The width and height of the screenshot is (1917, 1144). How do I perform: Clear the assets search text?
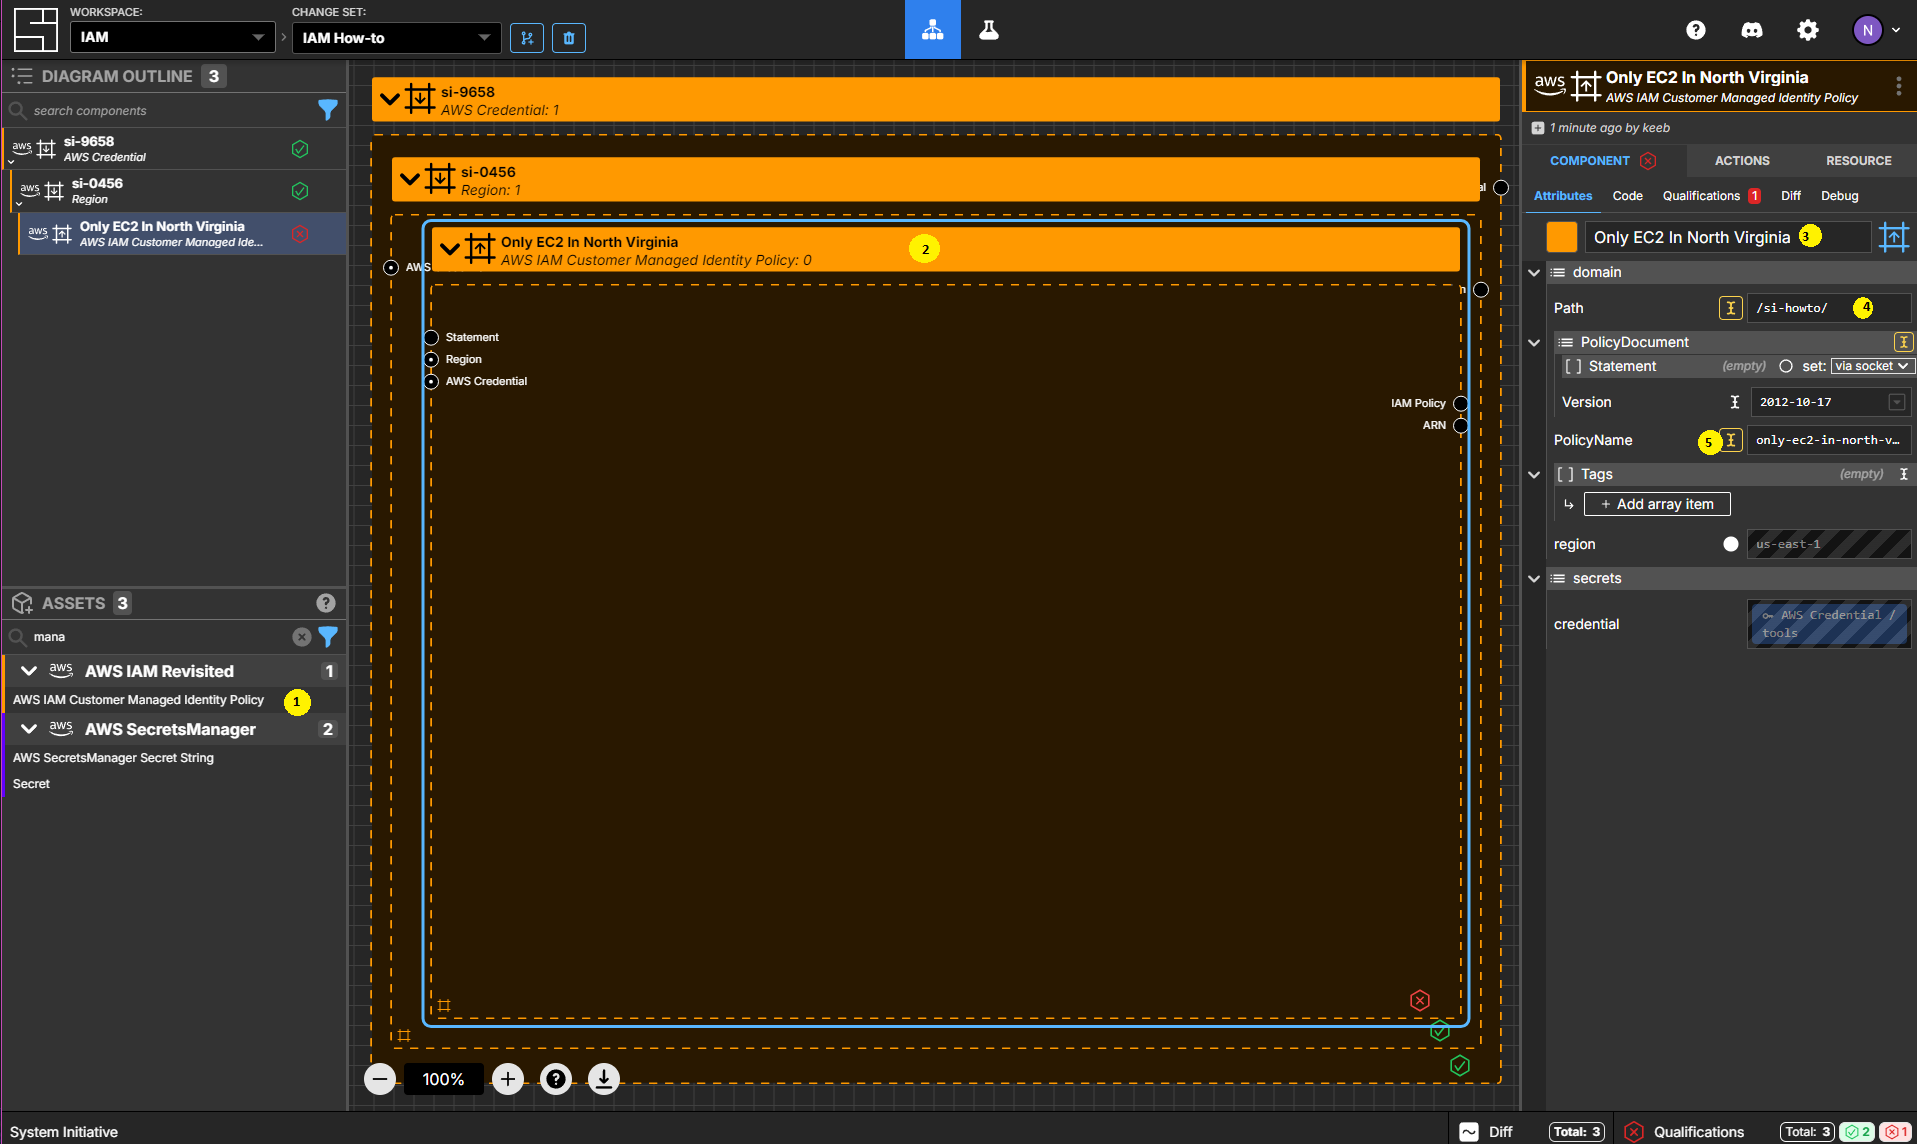(301, 636)
